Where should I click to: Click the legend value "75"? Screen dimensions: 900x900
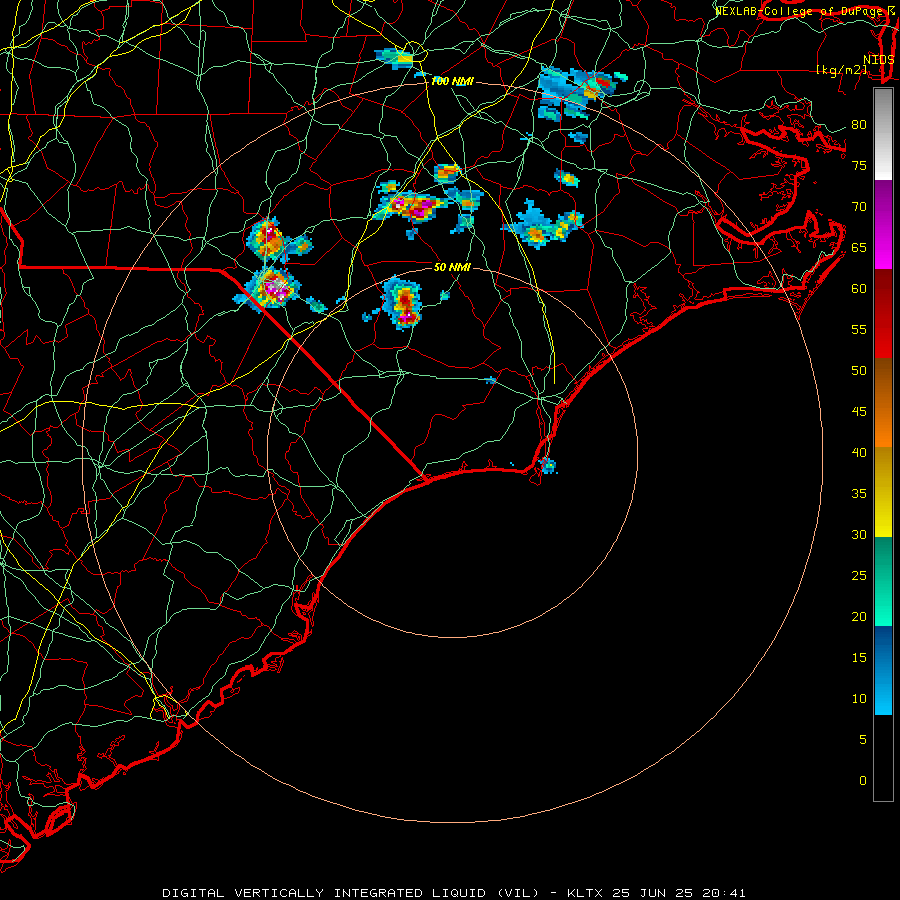pos(859,165)
